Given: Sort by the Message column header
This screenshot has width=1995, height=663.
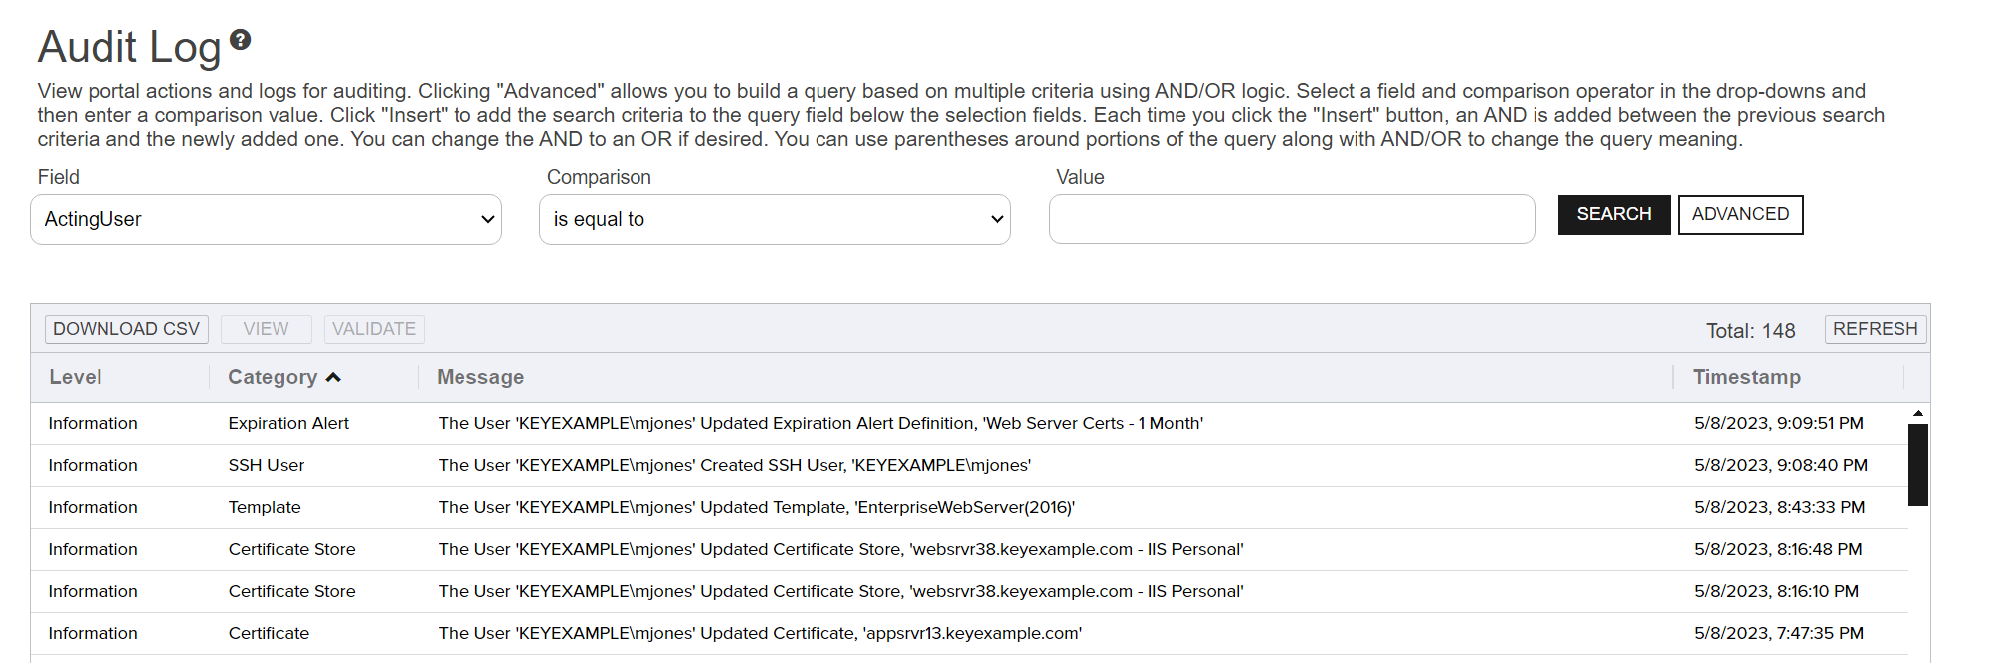Looking at the screenshot, I should point(480,377).
